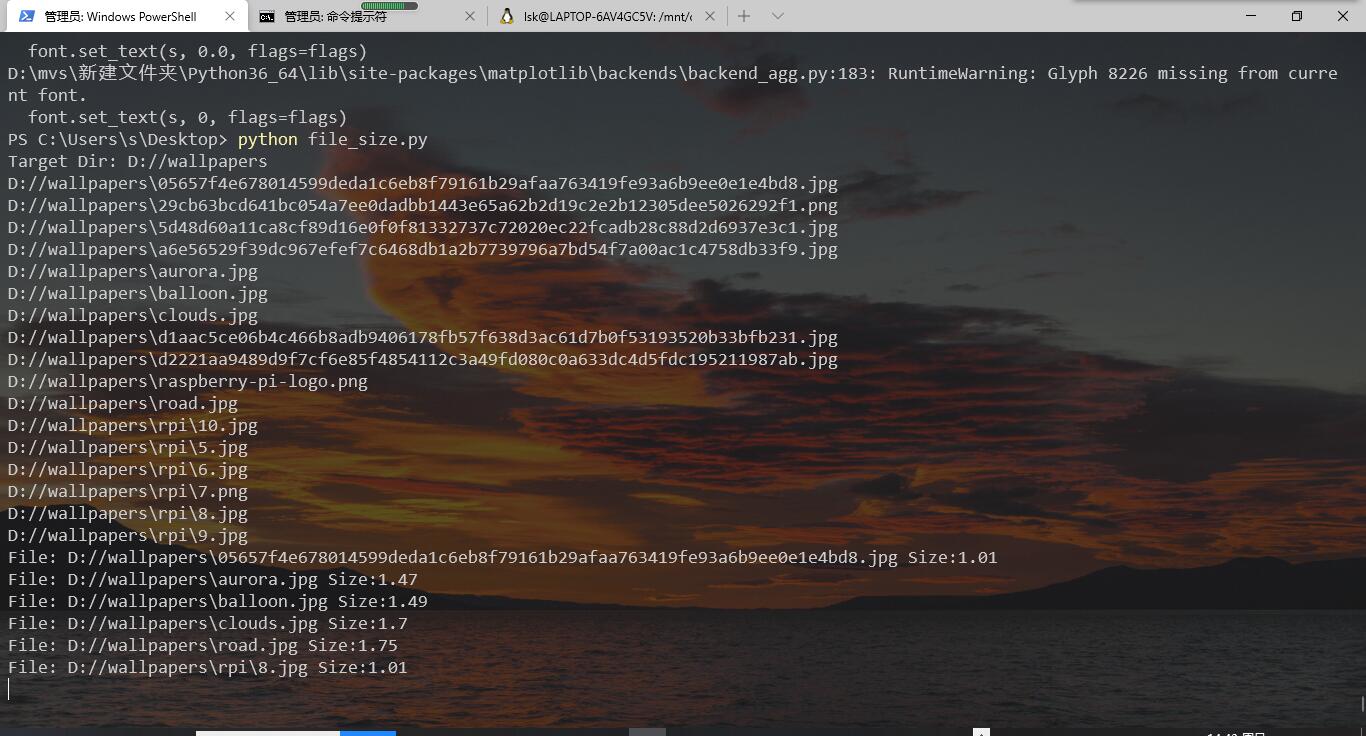Click the command text 'python file_size.py'

point(332,139)
